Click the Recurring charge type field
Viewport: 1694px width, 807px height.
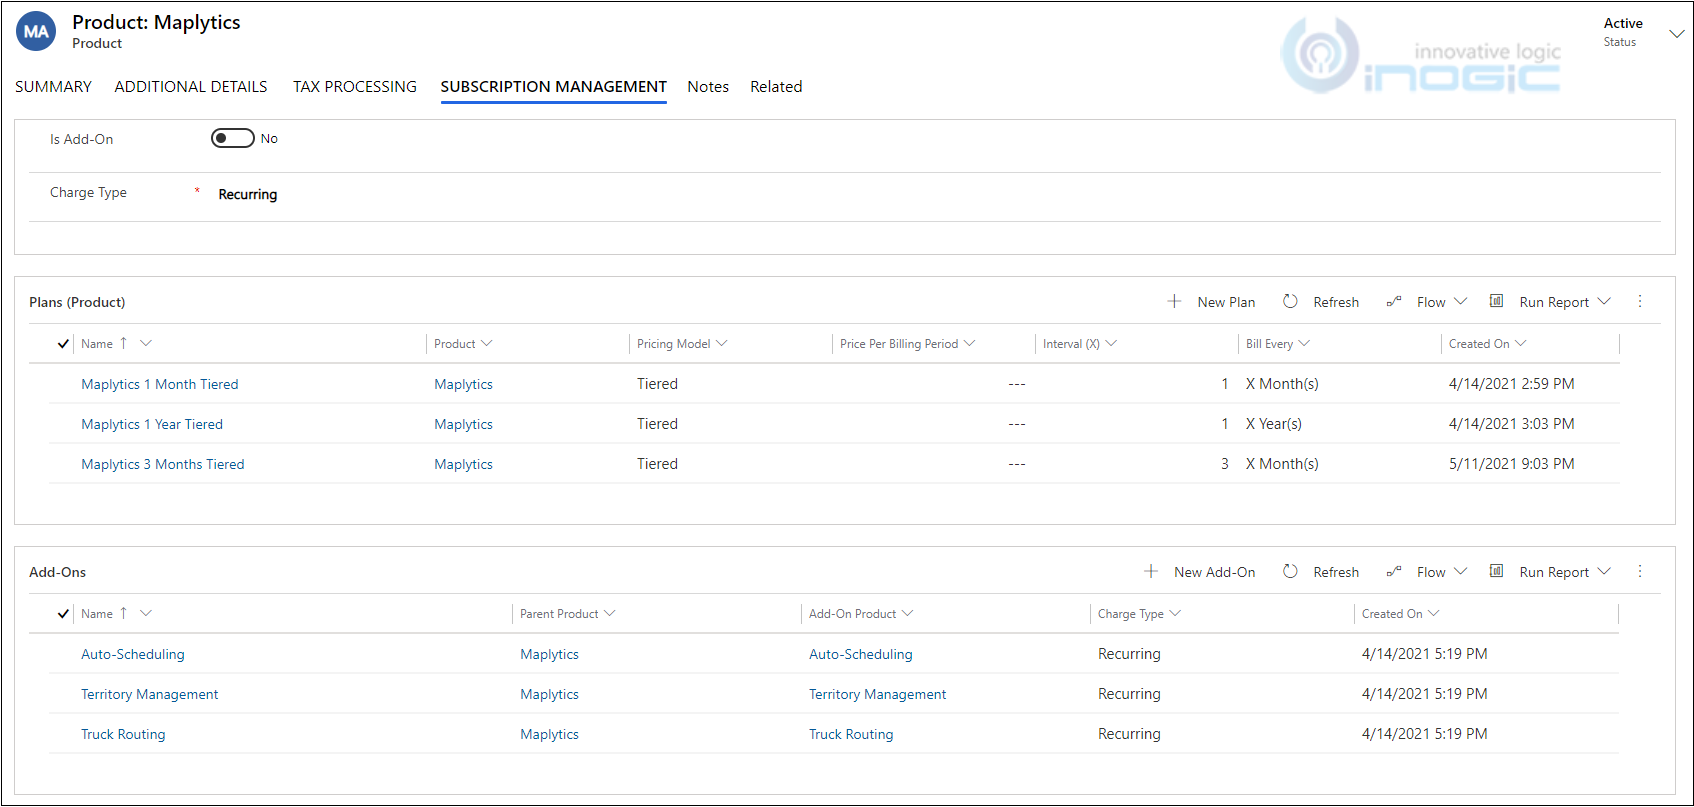click(x=248, y=194)
